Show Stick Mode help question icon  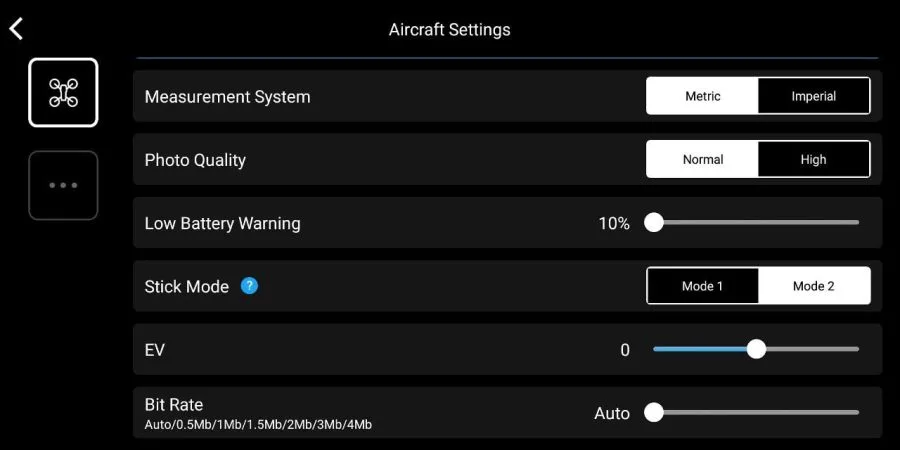[x=249, y=286]
